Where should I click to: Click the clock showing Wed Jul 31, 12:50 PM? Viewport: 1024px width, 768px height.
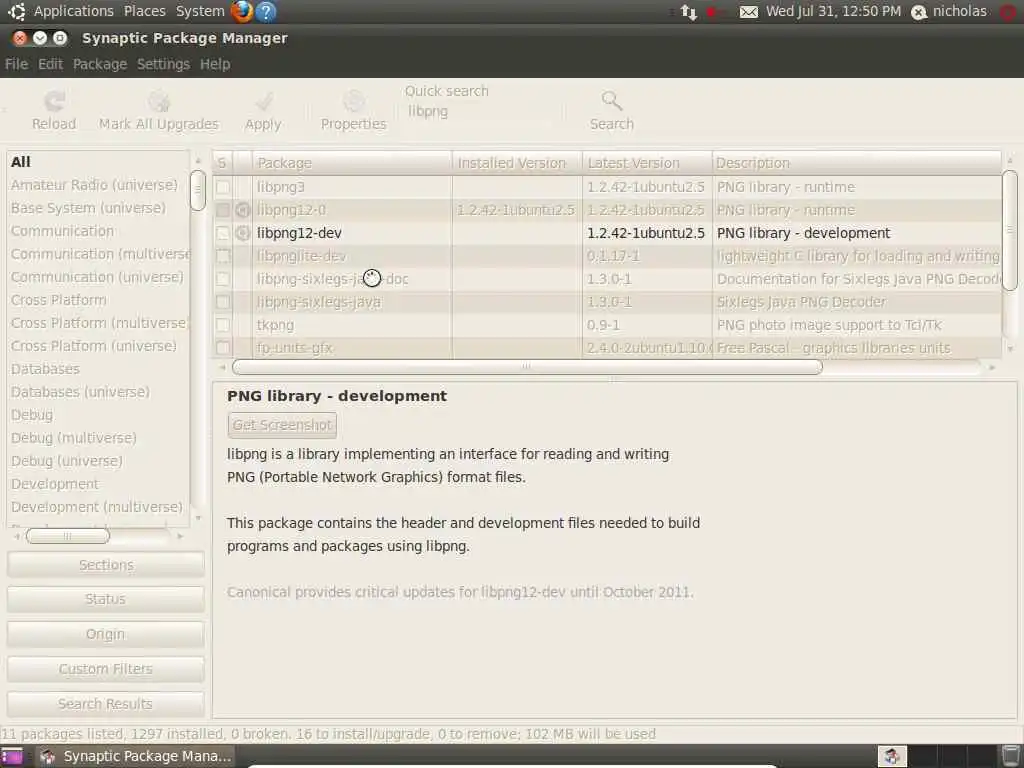click(833, 11)
